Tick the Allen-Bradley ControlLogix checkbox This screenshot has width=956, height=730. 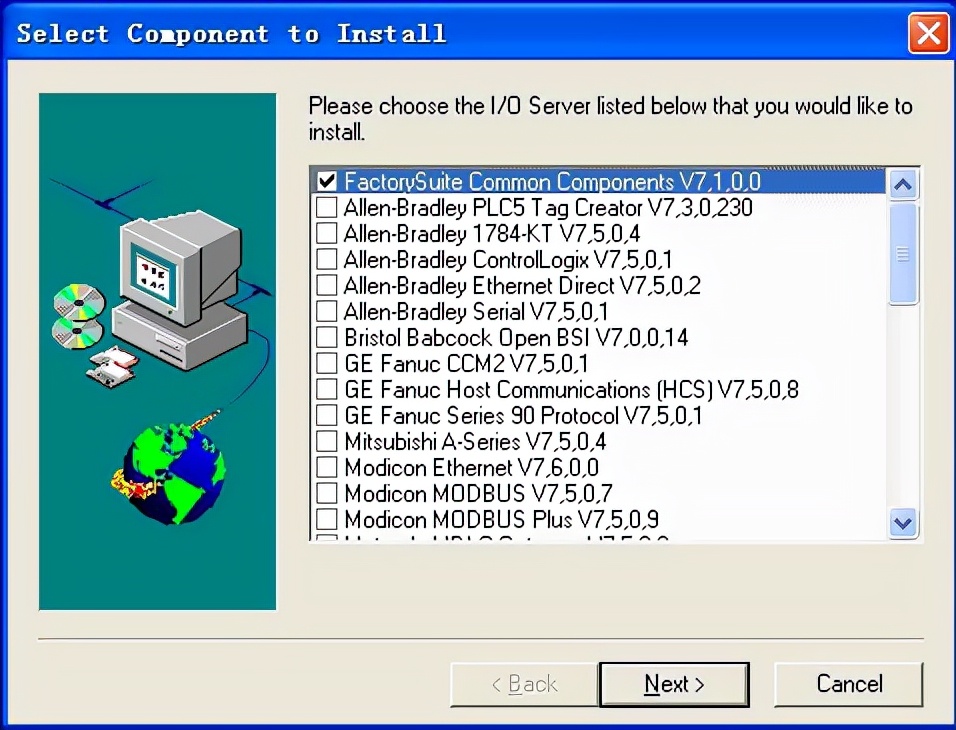point(327,259)
